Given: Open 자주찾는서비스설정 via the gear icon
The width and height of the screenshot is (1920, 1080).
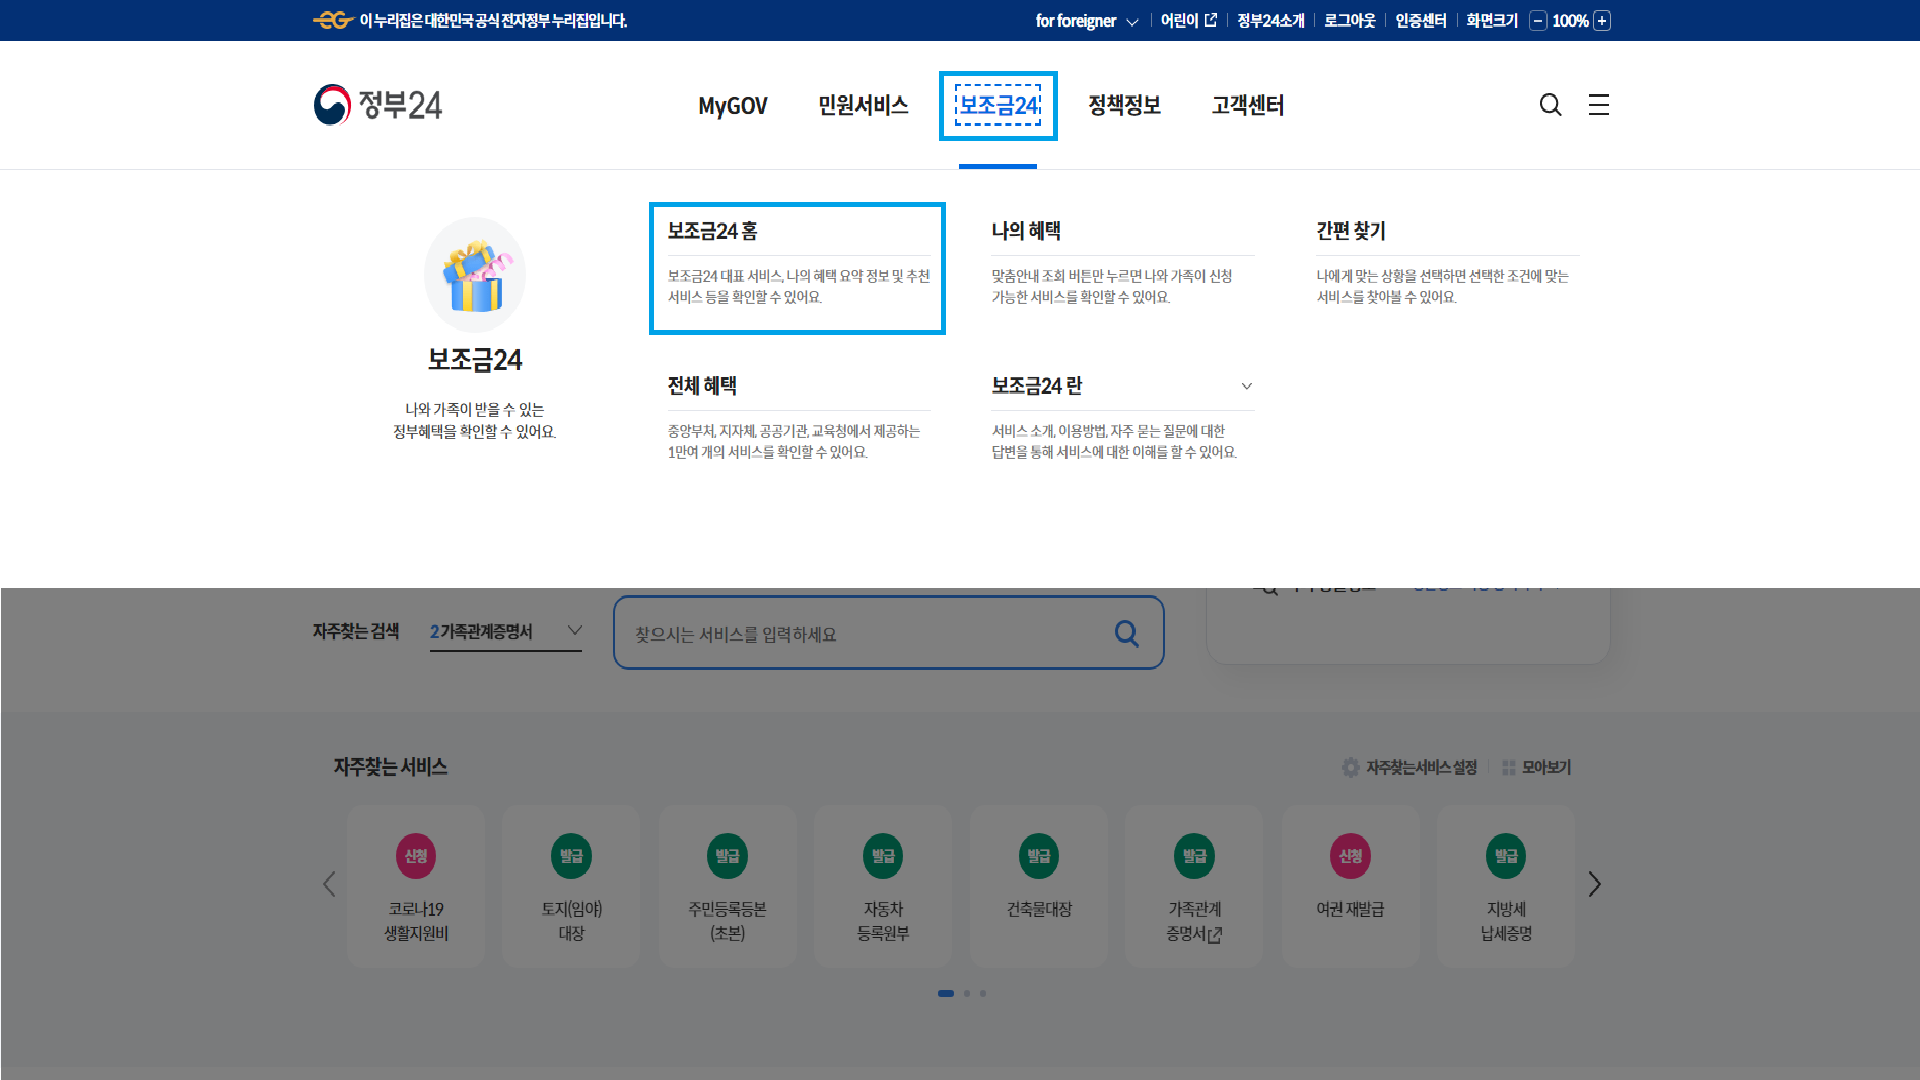Looking at the screenshot, I should [x=1350, y=768].
